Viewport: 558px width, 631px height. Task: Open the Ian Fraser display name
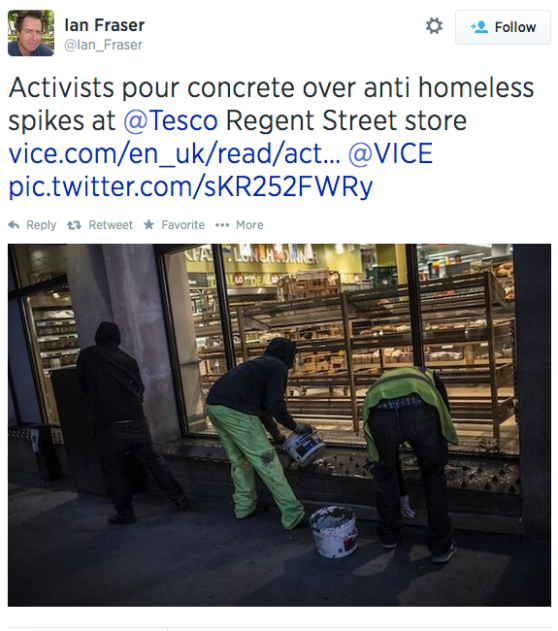pos(105,25)
